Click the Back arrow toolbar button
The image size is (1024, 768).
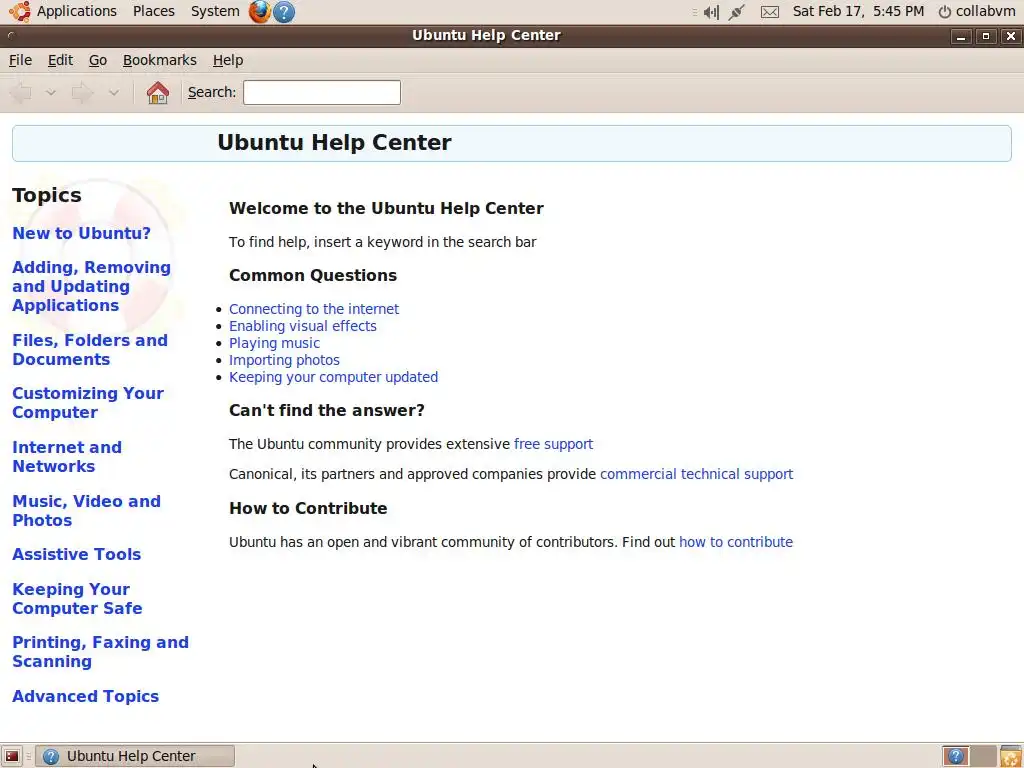coord(22,93)
